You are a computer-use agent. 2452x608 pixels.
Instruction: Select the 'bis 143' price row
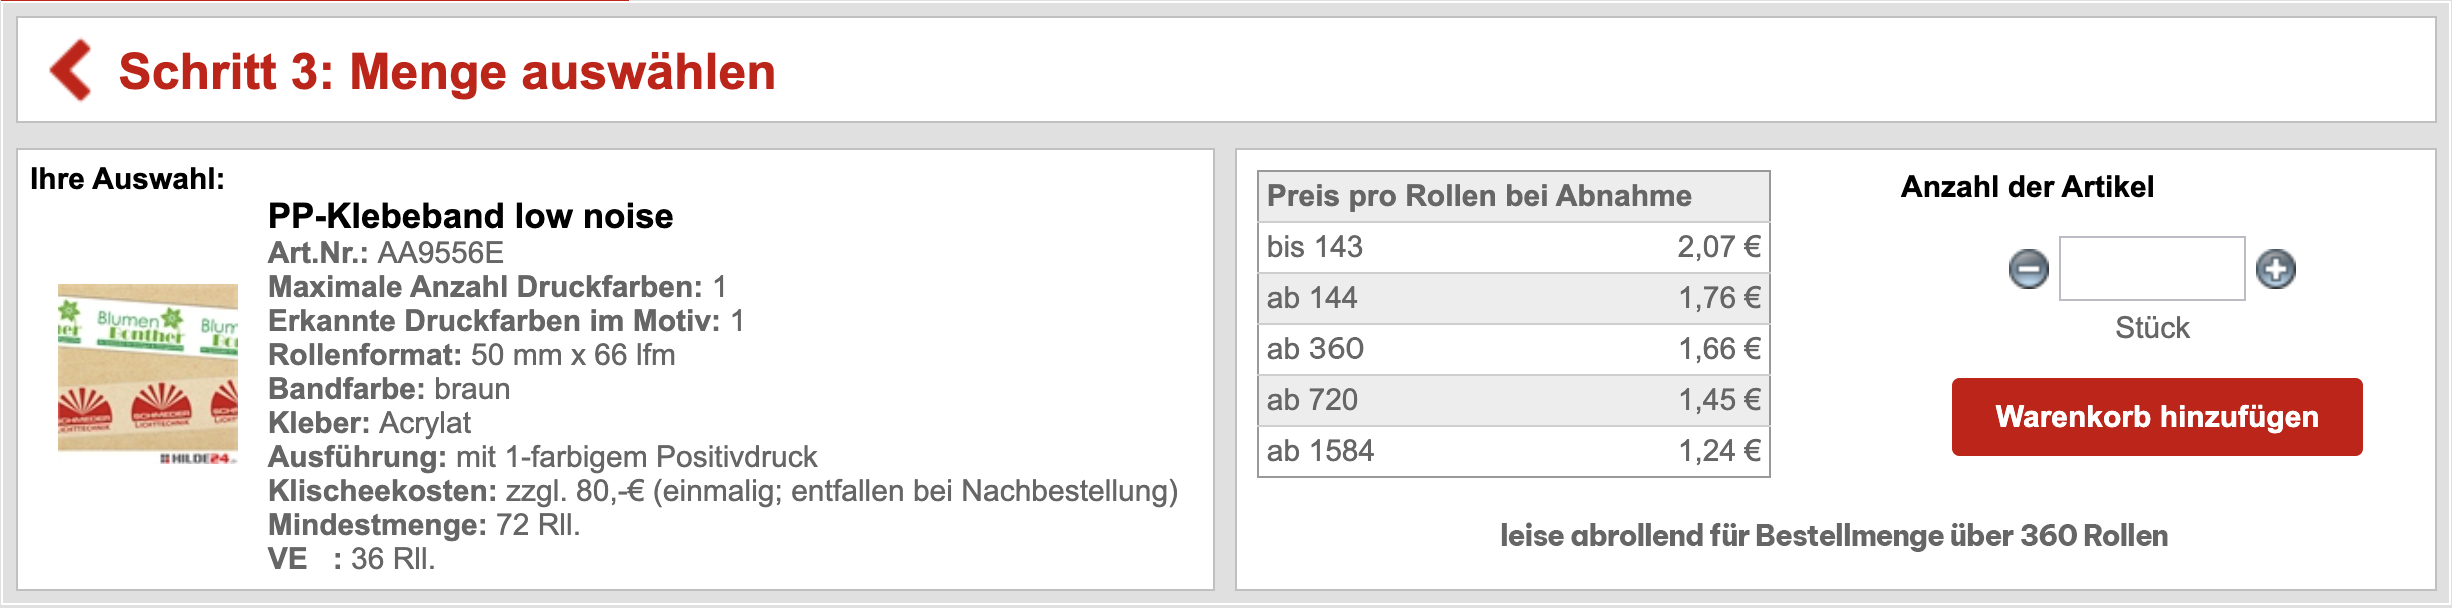click(x=1513, y=247)
